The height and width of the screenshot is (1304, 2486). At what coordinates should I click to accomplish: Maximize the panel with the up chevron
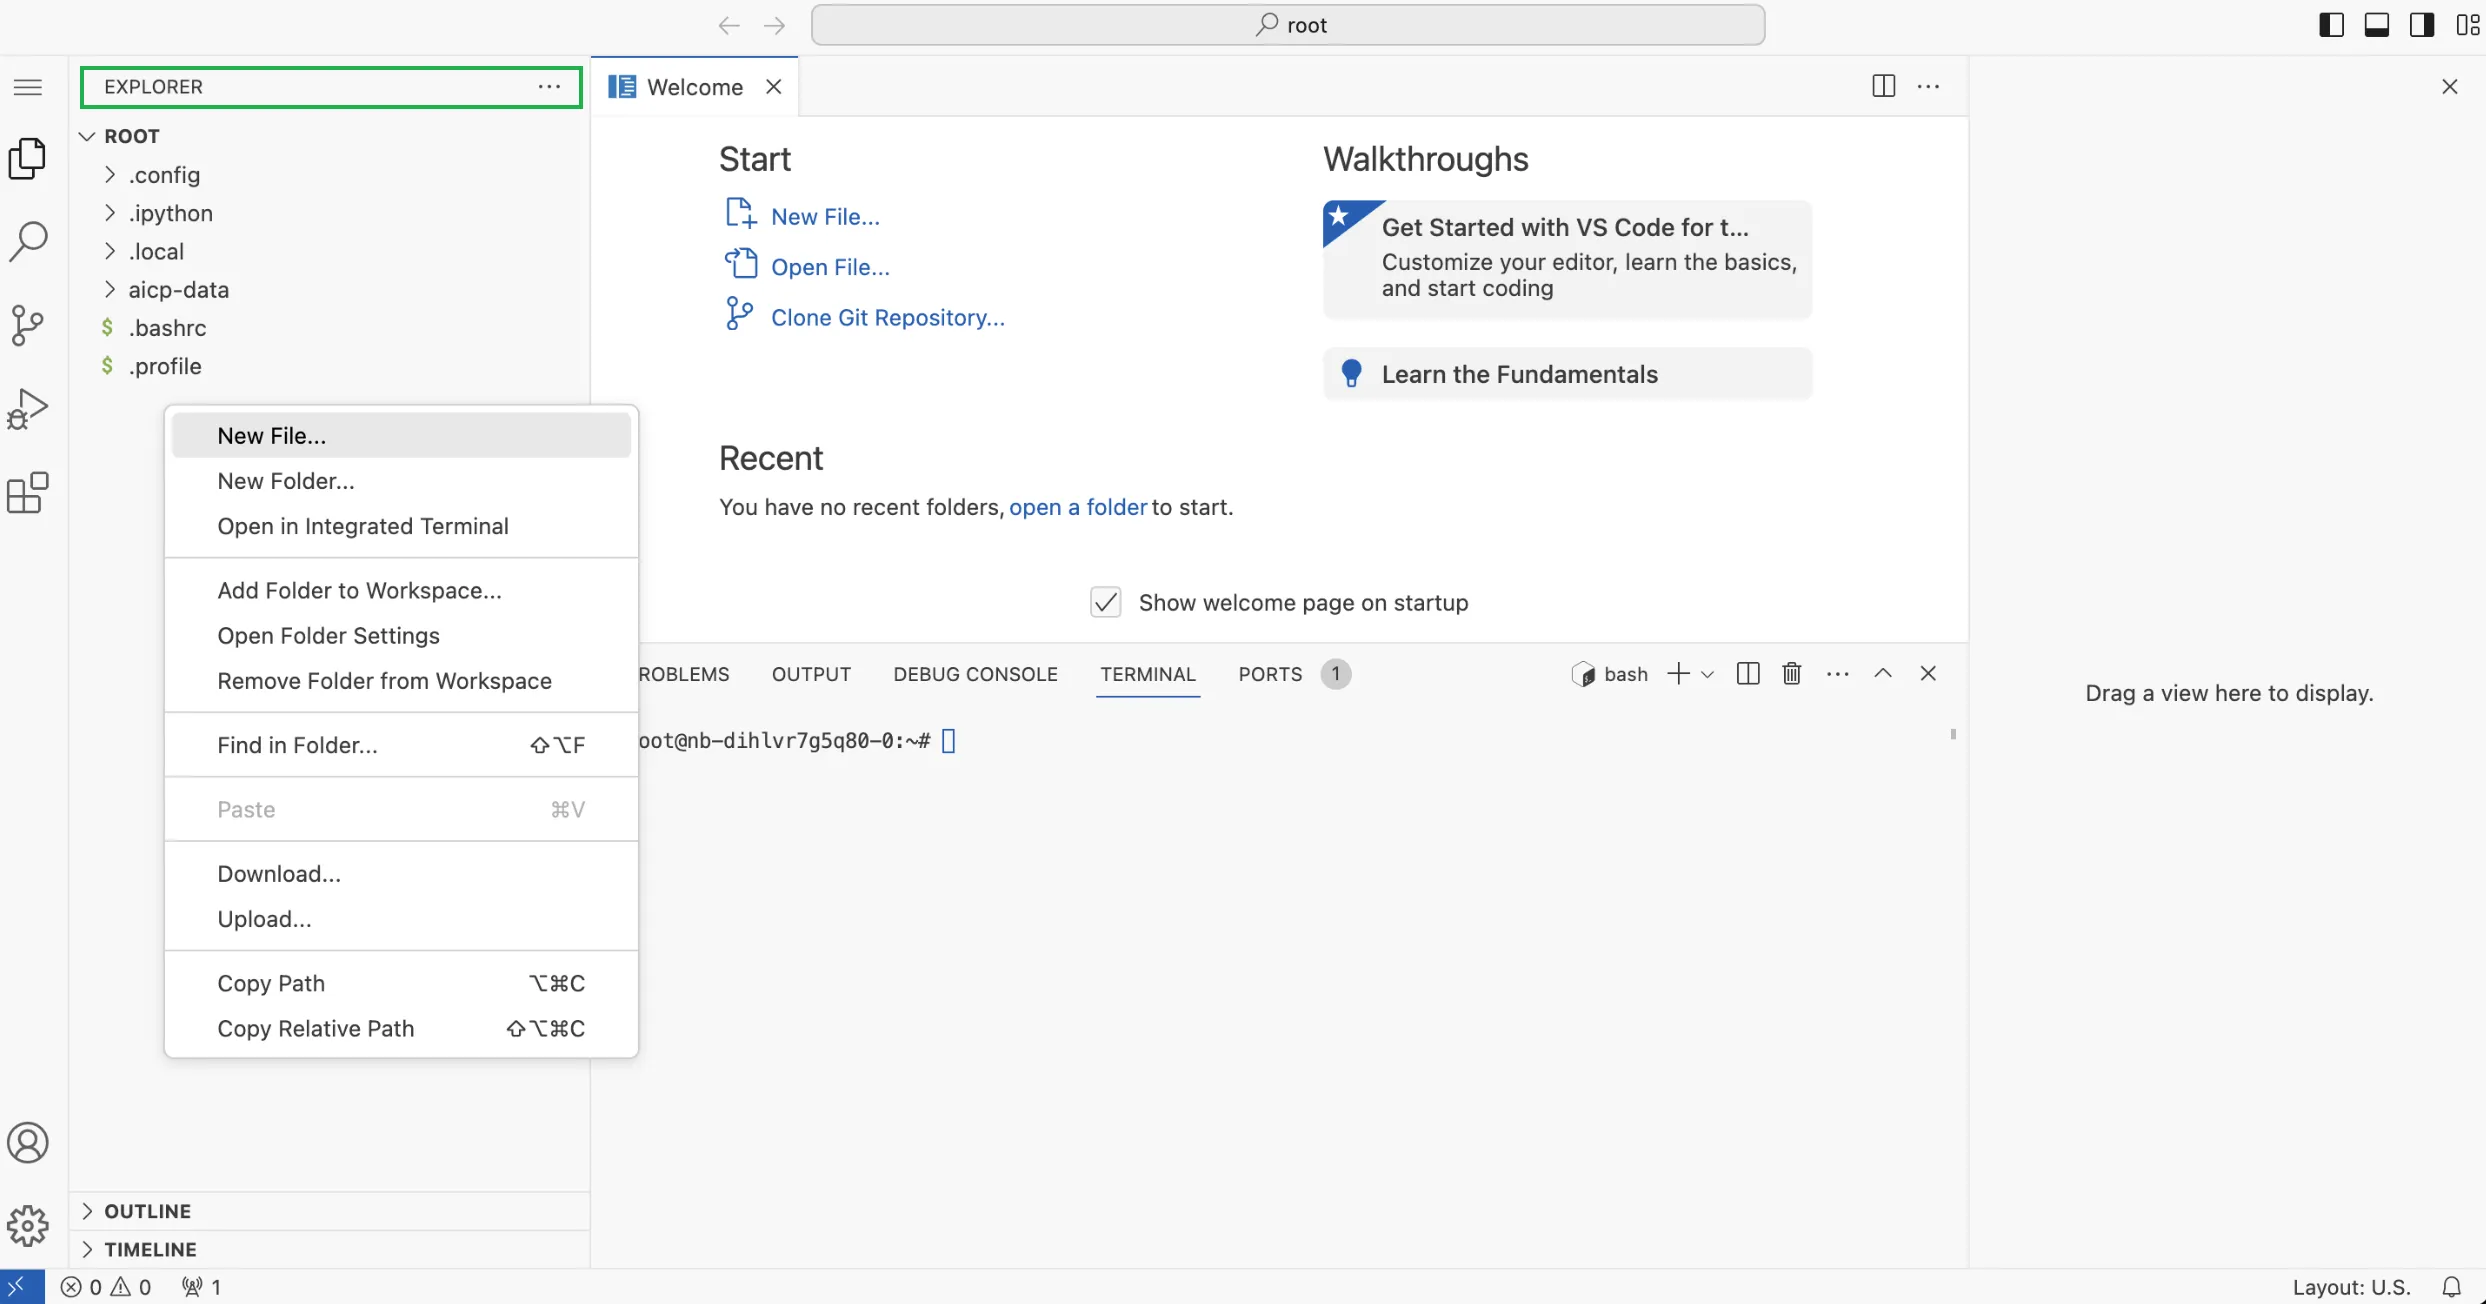(1883, 674)
